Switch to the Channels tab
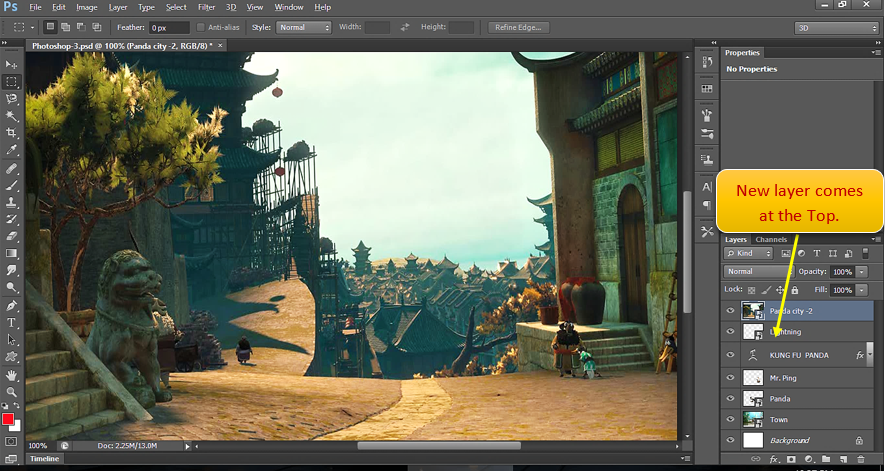885x471 pixels. 771,239
